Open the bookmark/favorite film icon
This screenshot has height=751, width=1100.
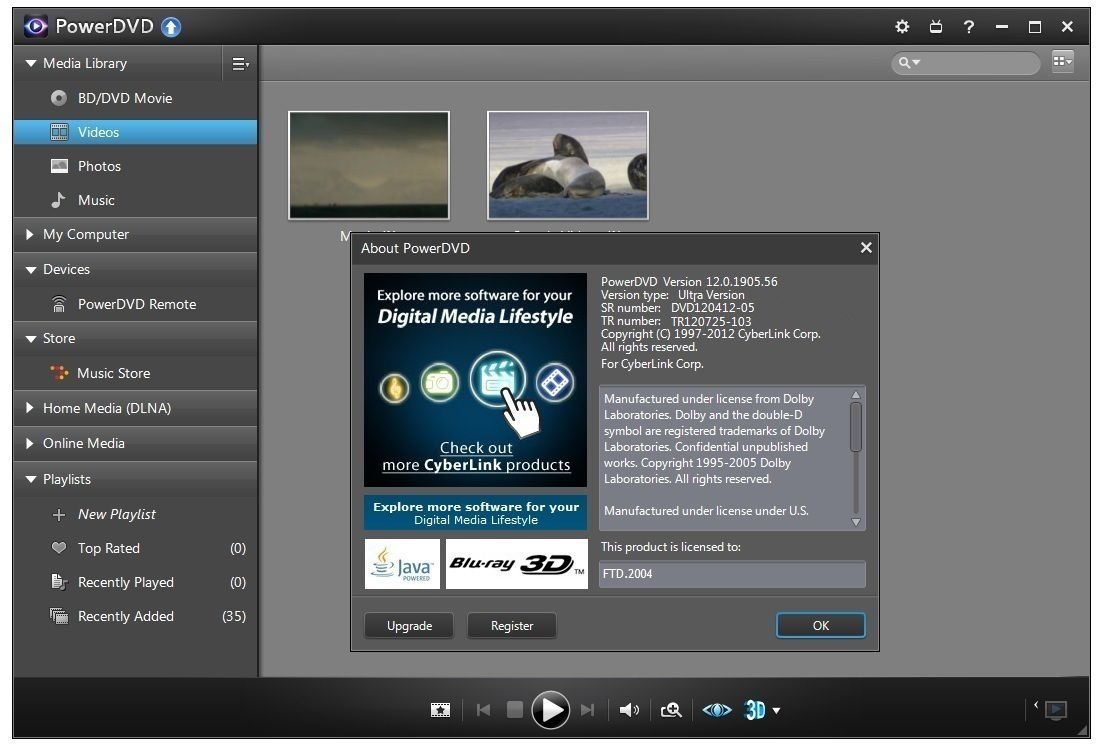(441, 710)
